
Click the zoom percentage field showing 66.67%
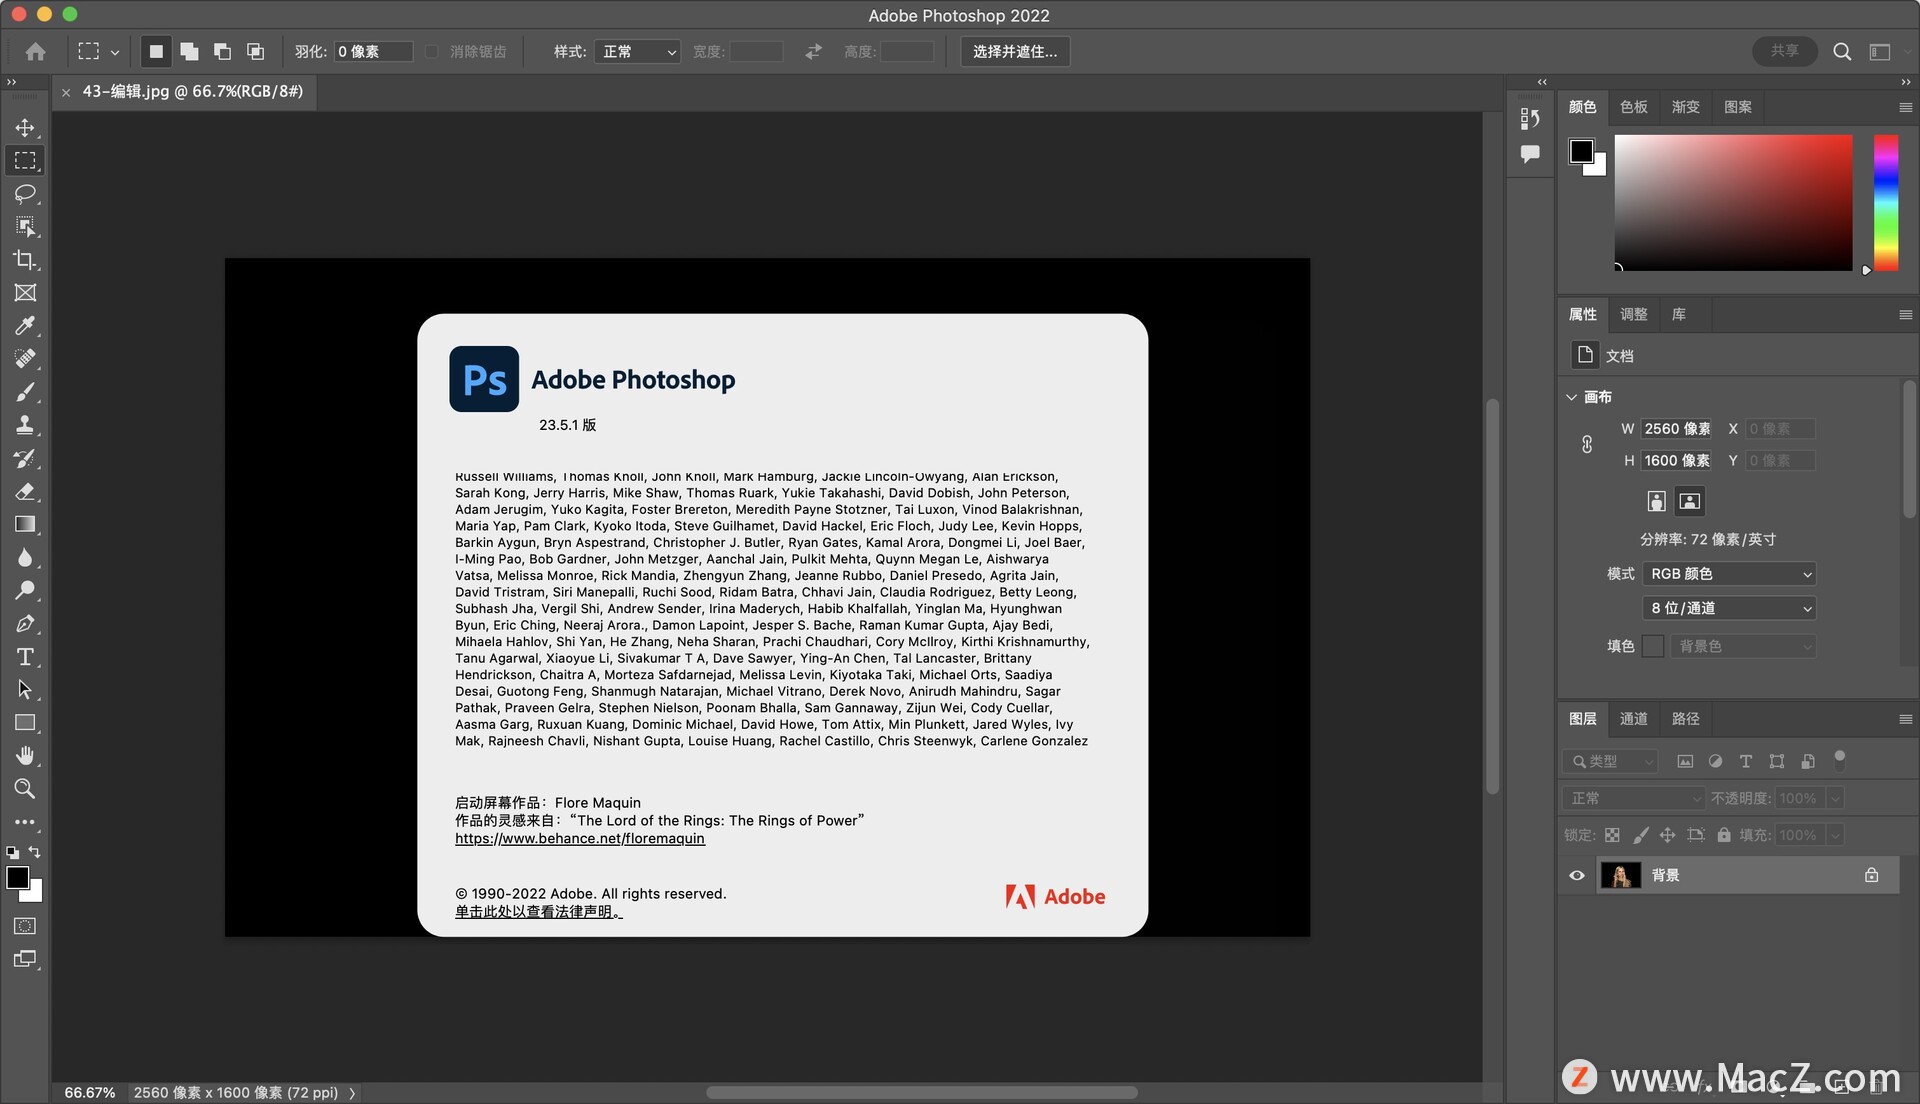(x=88, y=1092)
